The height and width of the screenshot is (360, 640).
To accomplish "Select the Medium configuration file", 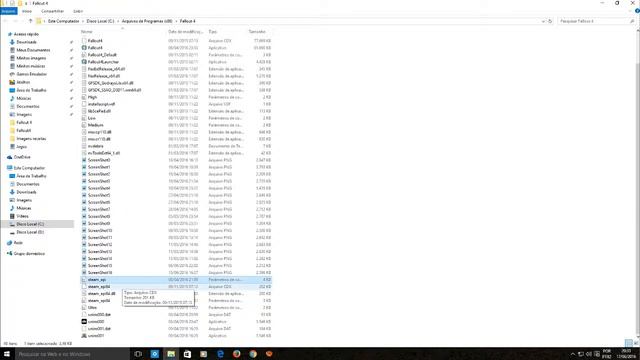I will [96, 125].
